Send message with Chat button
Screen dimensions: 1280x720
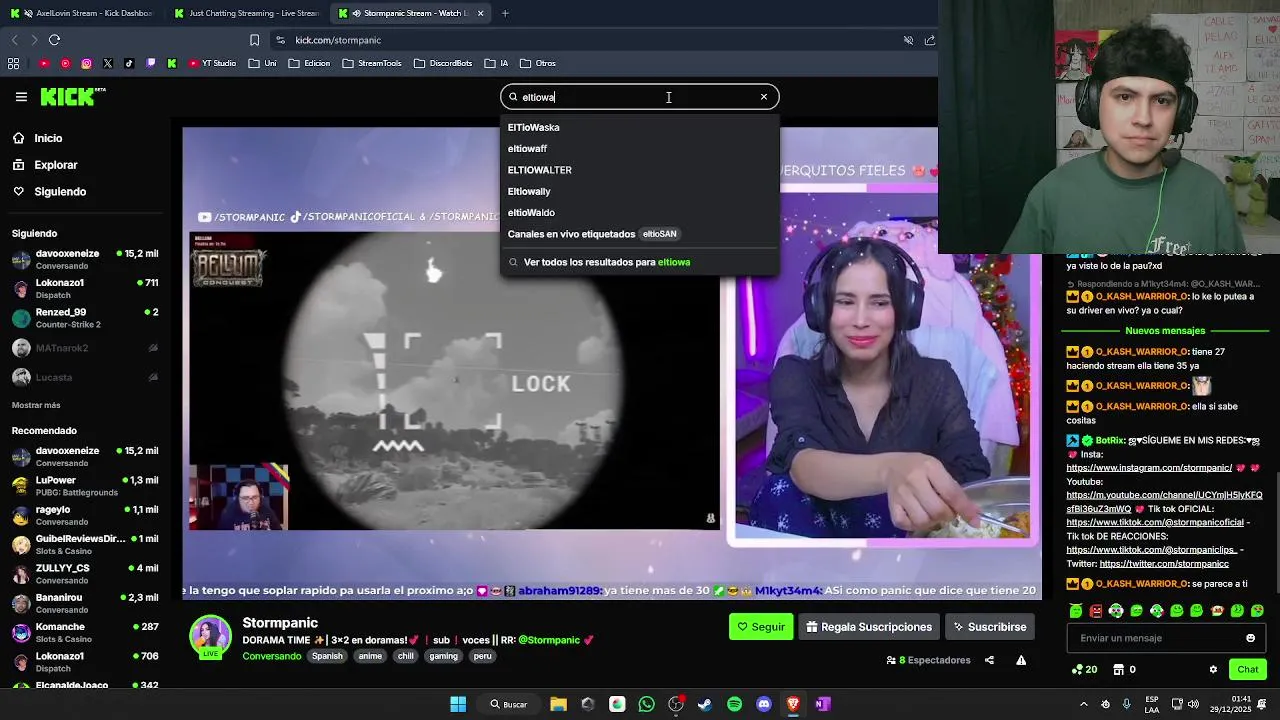[x=1248, y=669]
